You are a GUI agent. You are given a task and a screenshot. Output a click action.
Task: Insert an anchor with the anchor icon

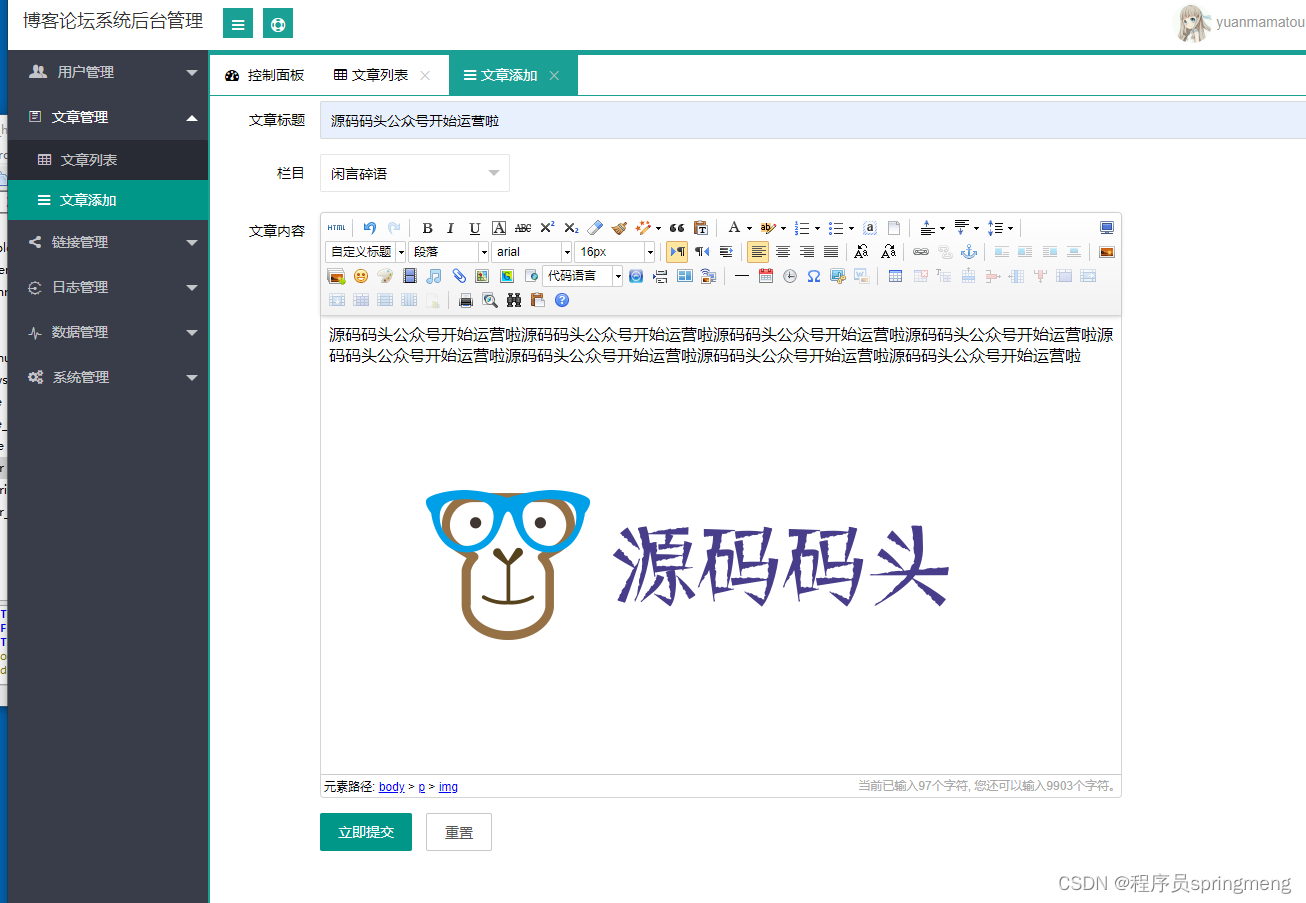click(x=969, y=252)
